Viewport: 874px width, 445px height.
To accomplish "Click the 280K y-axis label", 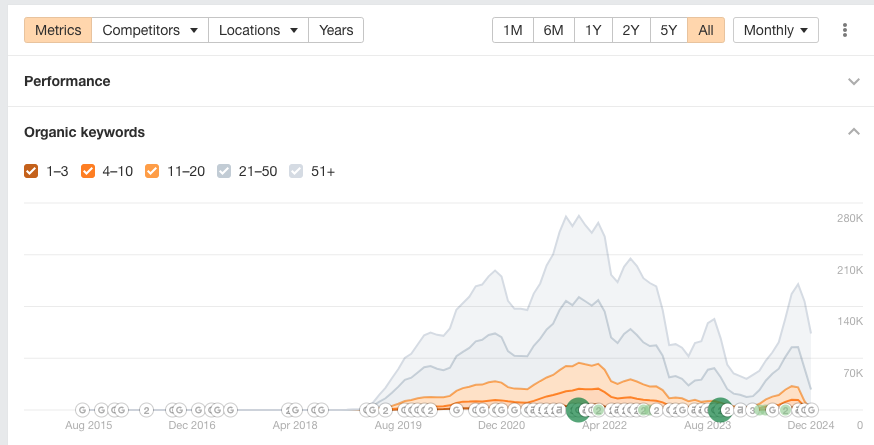I will point(849,218).
